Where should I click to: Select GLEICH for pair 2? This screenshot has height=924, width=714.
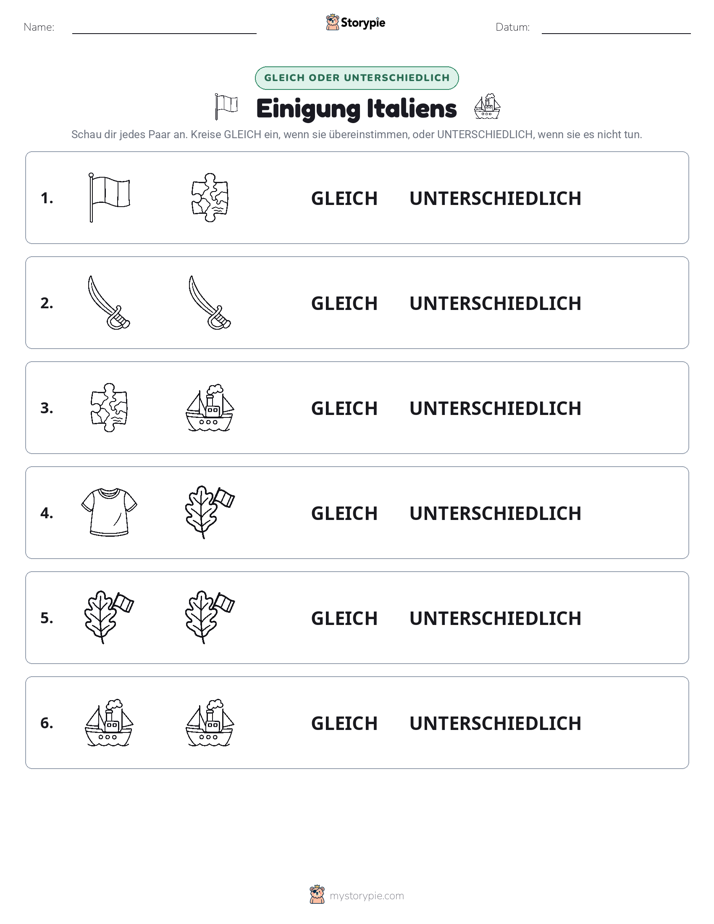[x=344, y=303]
